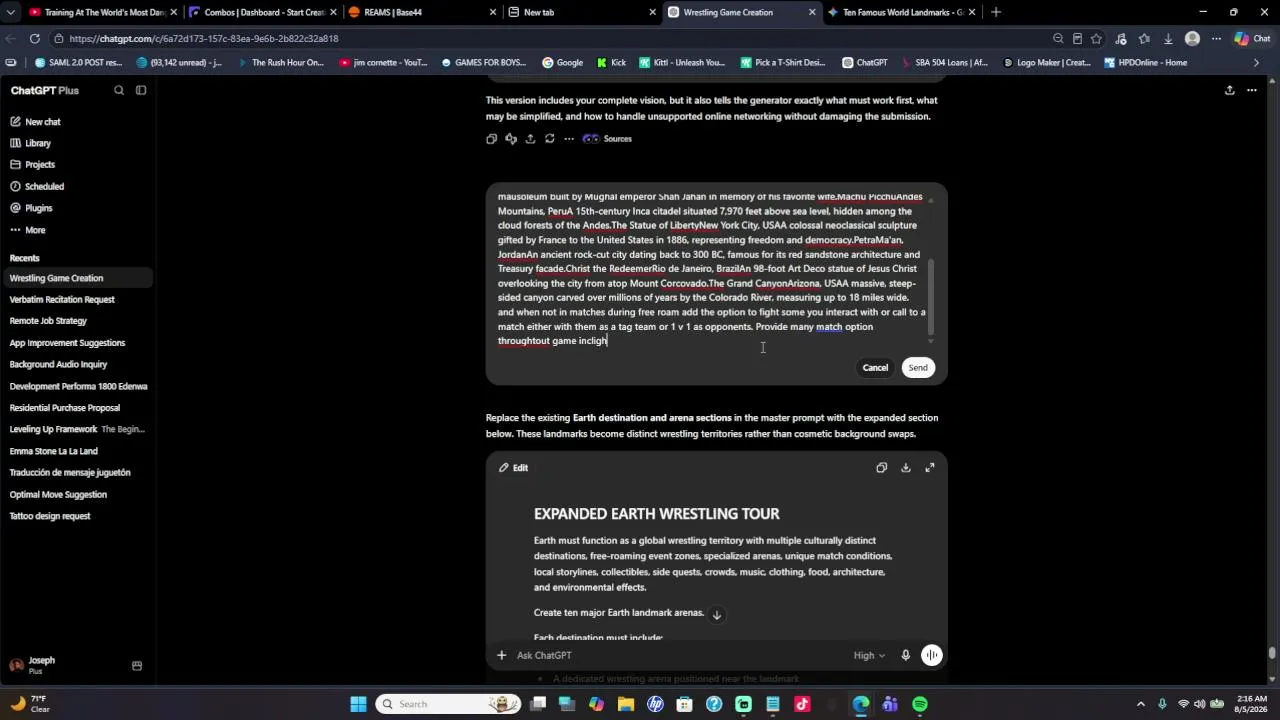Image resolution: width=1280 pixels, height=720 pixels.
Task: Add page to favorites with star icon
Action: point(1096,38)
